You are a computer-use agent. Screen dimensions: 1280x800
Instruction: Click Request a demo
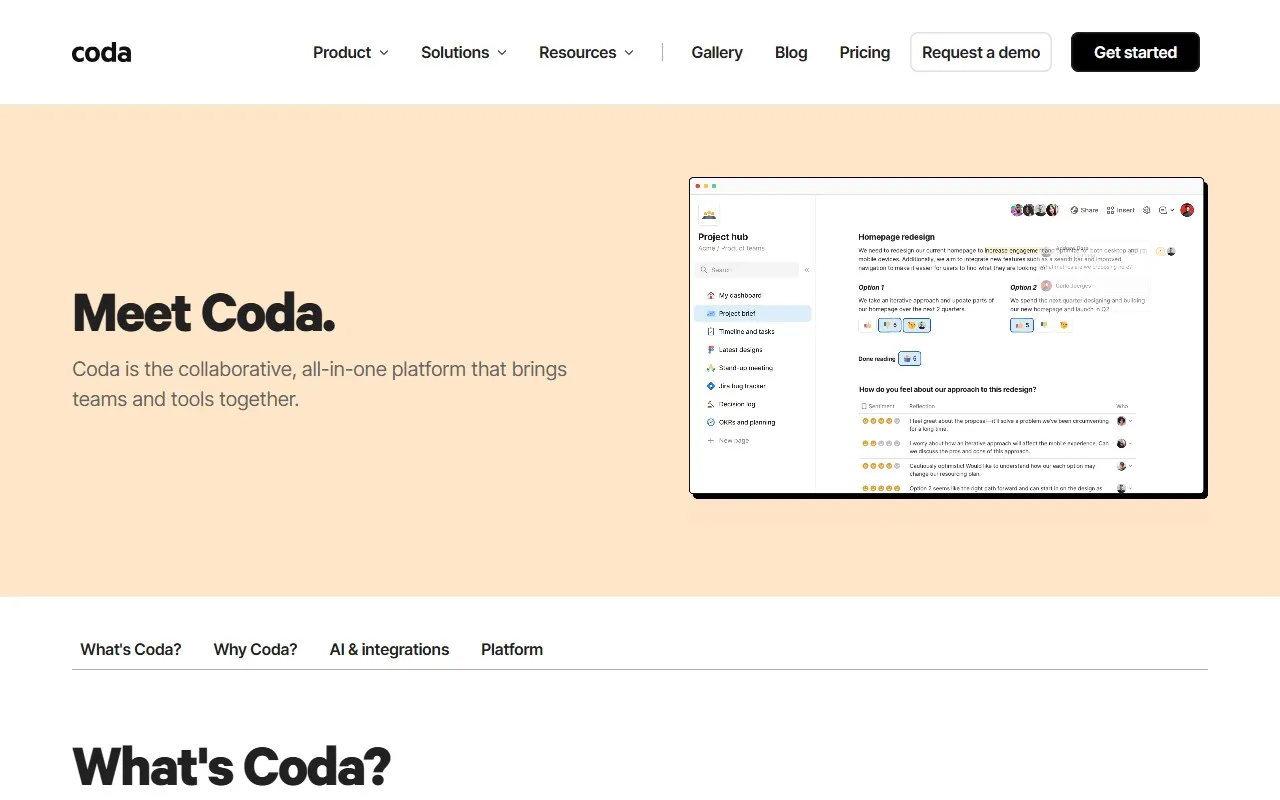tap(980, 52)
